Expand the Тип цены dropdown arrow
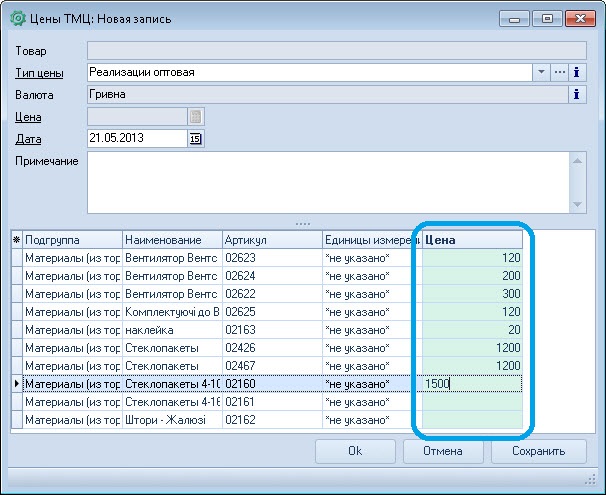 (541, 72)
